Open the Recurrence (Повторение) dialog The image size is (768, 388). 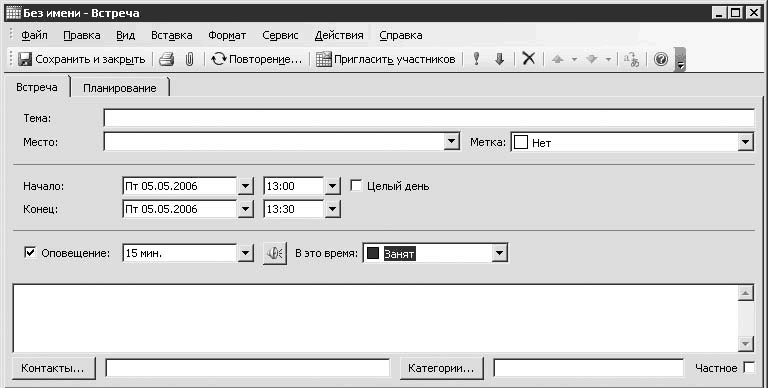point(256,59)
